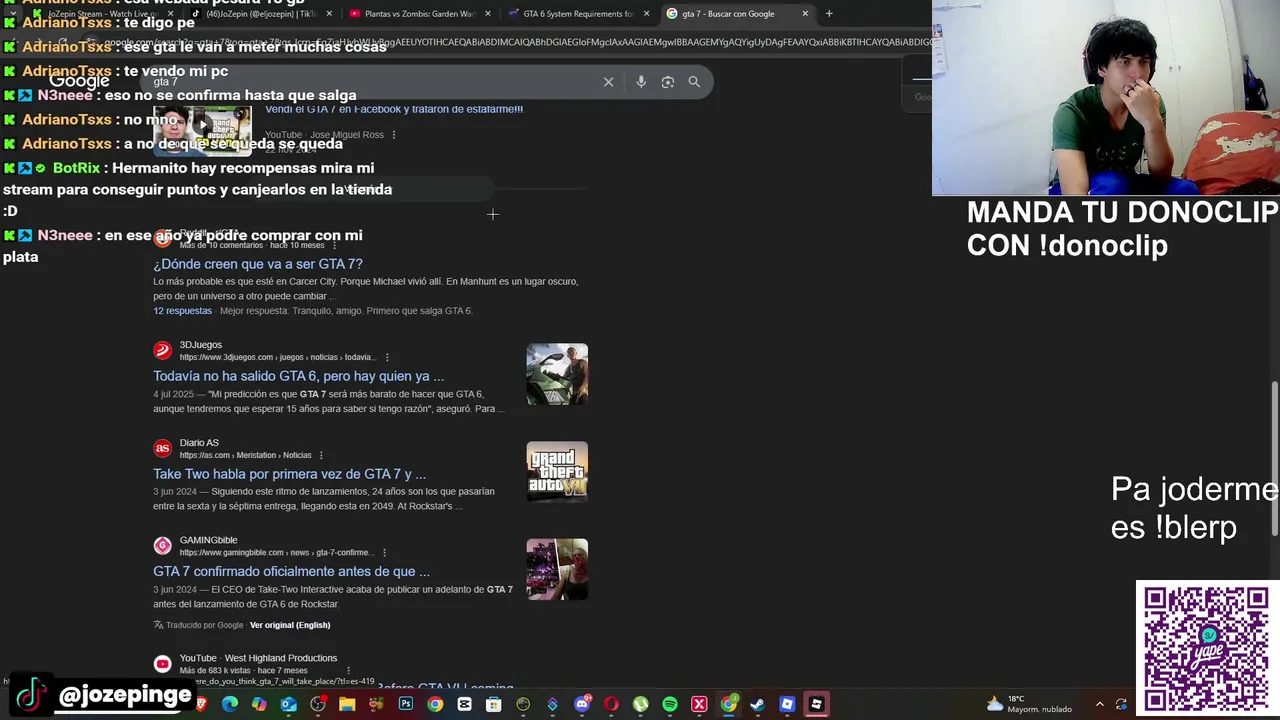Launch Photoshop from the taskbar
This screenshot has width=1280, height=720.
(406, 704)
